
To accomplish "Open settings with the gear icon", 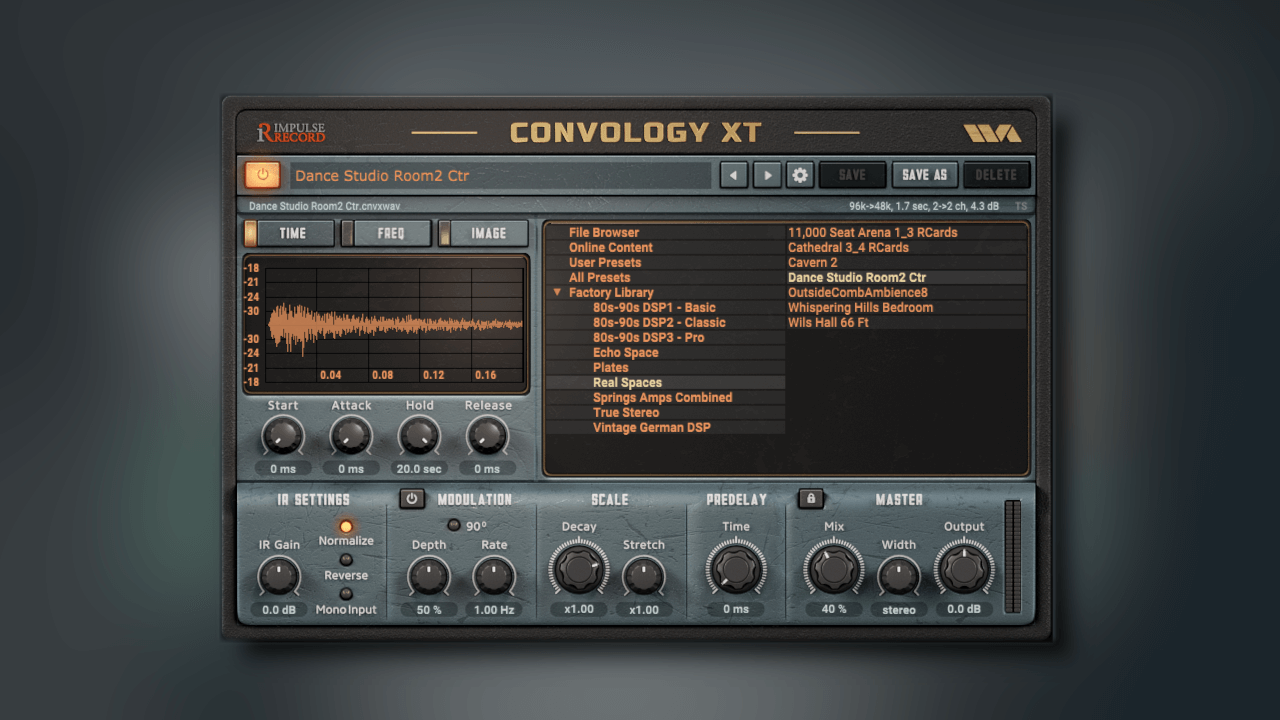I will (799, 175).
